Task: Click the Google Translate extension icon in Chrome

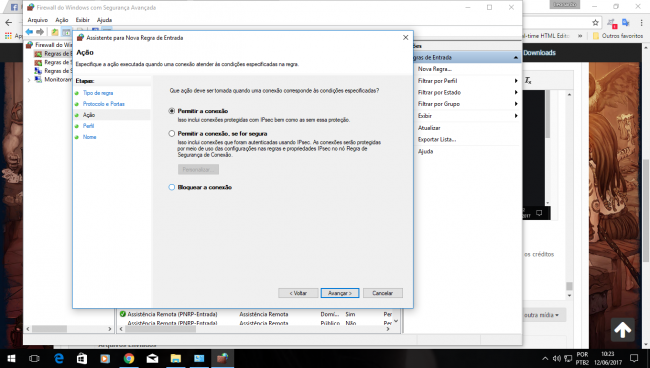Action: click(626, 23)
